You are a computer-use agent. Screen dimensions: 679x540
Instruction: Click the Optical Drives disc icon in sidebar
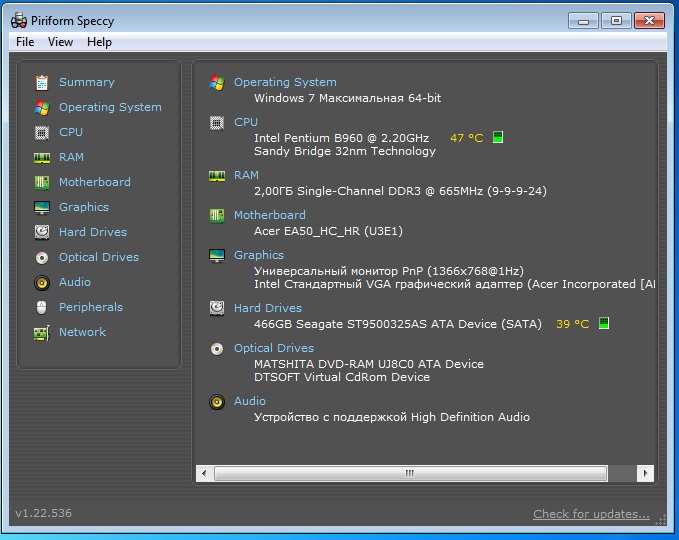[x=41, y=257]
